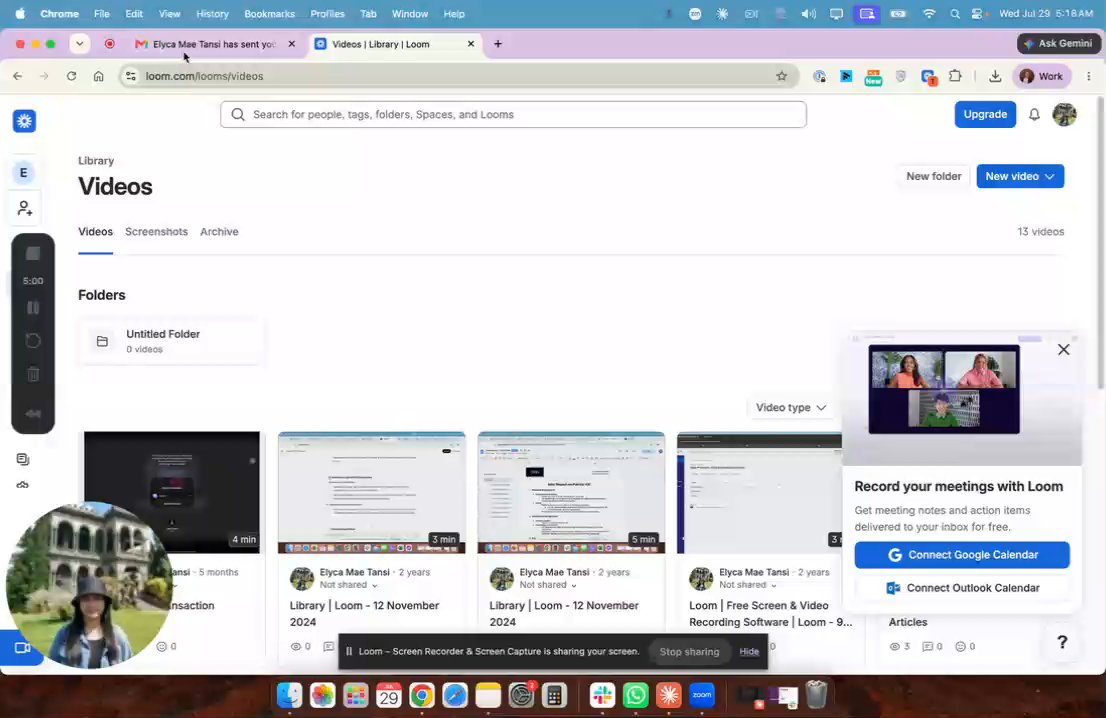Expand Not shared dropdown on Free Screen video

(x=748, y=585)
